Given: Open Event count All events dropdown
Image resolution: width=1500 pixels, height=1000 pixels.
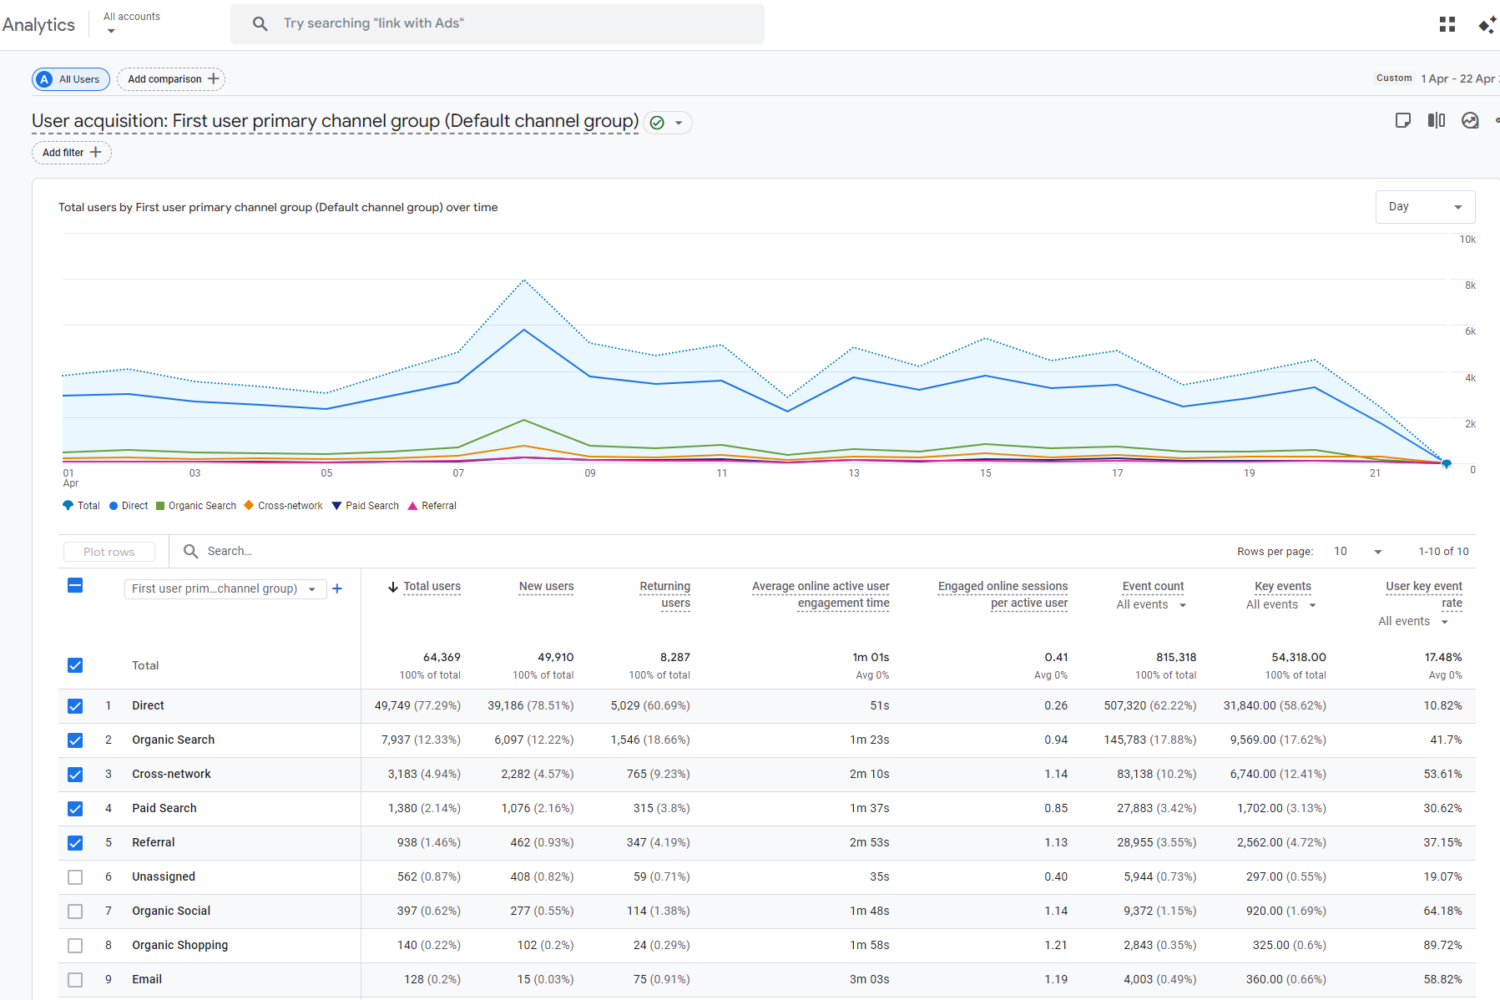Looking at the screenshot, I should pyautogui.click(x=1151, y=605).
